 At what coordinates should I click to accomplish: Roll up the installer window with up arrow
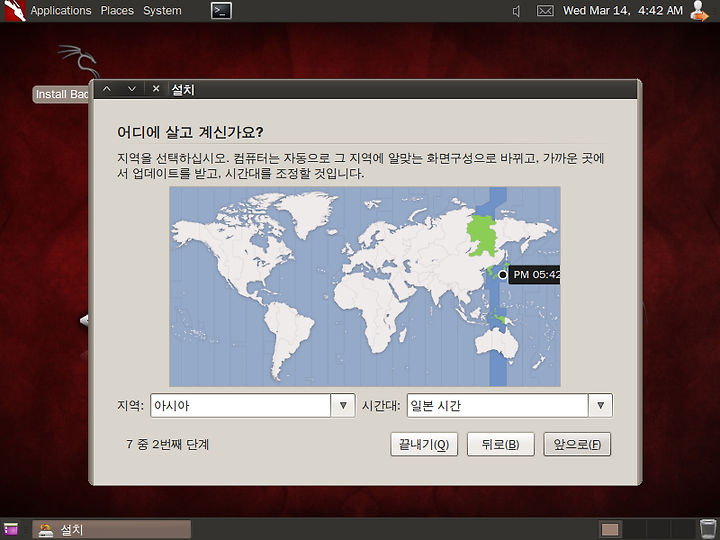click(x=107, y=89)
